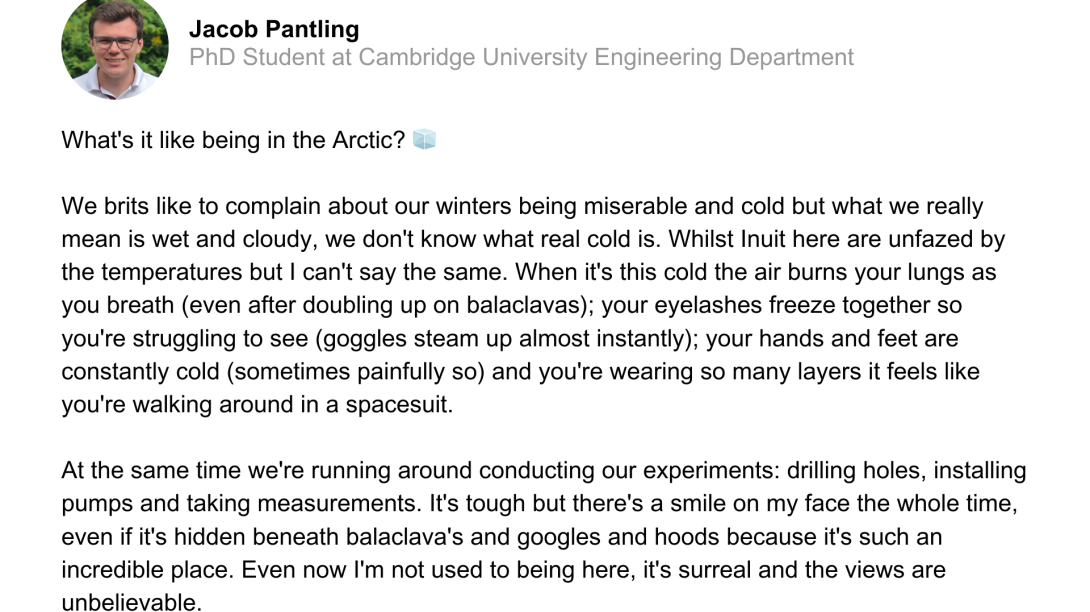This screenshot has height=612, width=1090.
Task: Click the PhD Student at Cambridge headline
Action: pyautogui.click(x=521, y=57)
